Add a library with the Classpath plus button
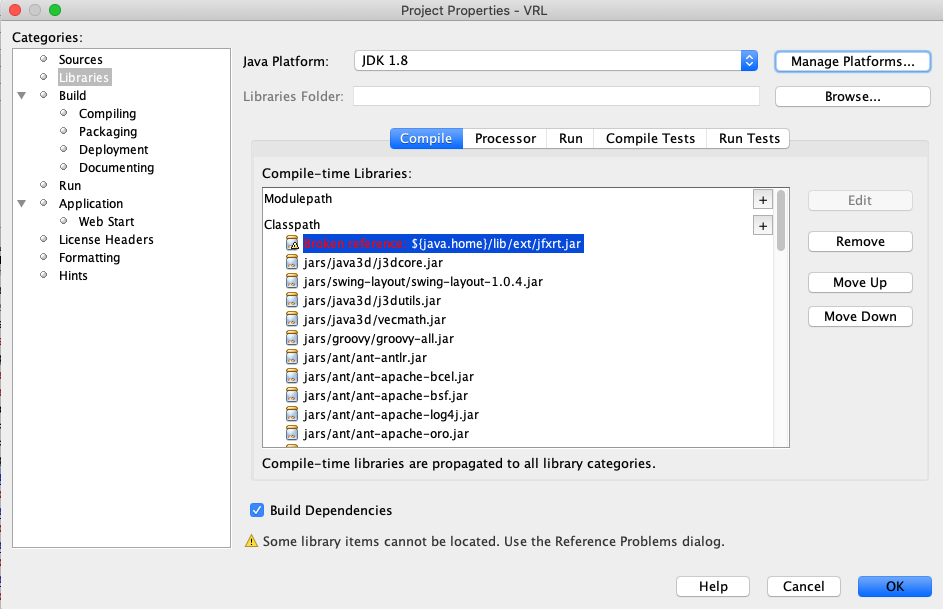Viewport: 943px width, 609px height. (763, 226)
